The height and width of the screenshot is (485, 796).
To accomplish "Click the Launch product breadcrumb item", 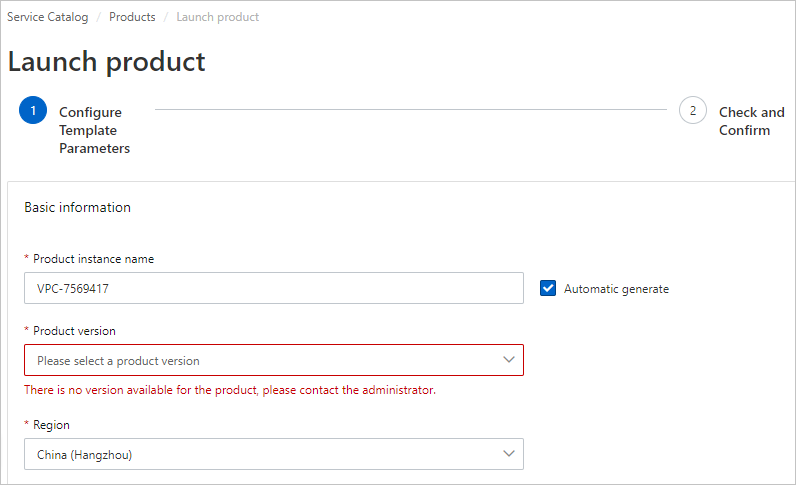I will [217, 17].
